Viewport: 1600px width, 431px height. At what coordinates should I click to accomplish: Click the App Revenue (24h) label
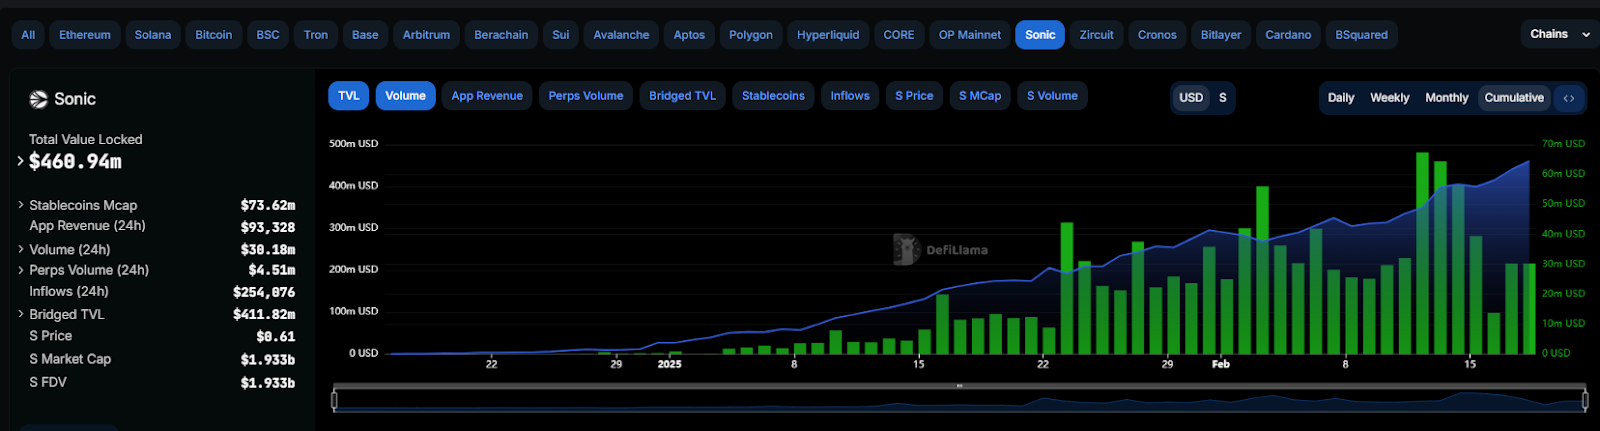click(87, 226)
